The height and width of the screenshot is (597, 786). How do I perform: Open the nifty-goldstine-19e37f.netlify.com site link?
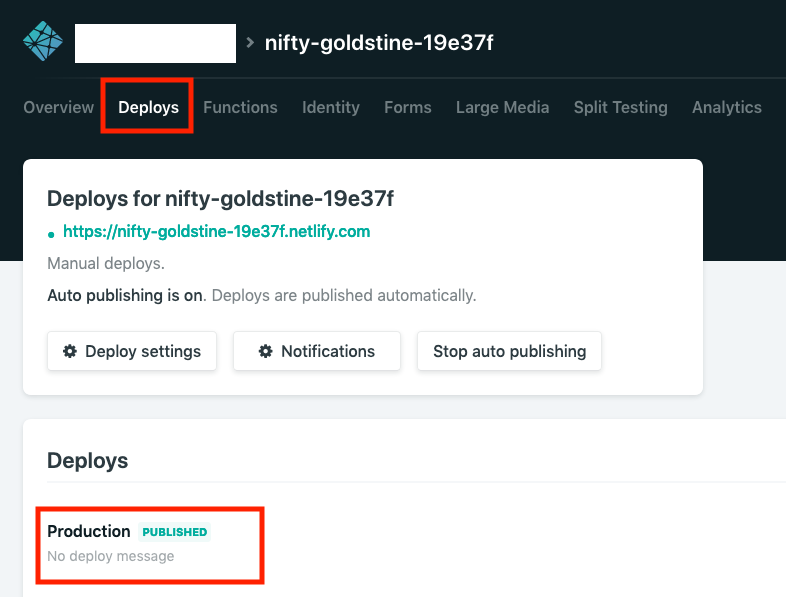(217, 232)
